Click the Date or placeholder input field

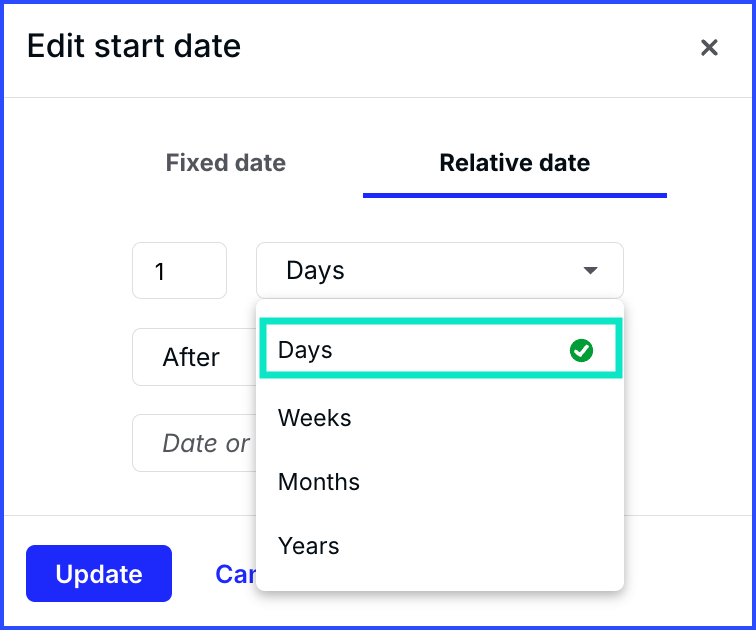click(x=194, y=443)
